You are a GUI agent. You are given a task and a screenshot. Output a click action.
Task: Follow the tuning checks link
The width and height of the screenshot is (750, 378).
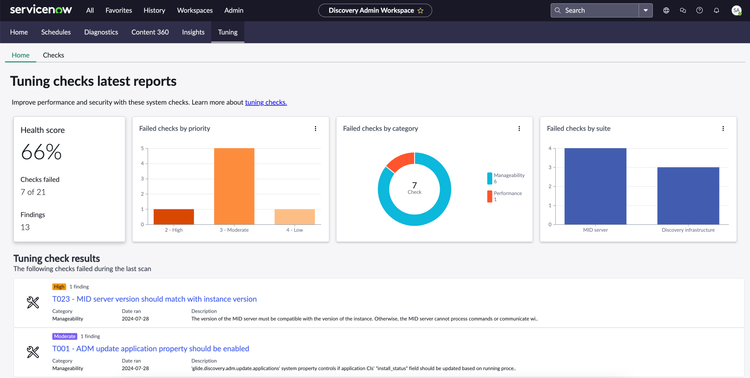266,102
